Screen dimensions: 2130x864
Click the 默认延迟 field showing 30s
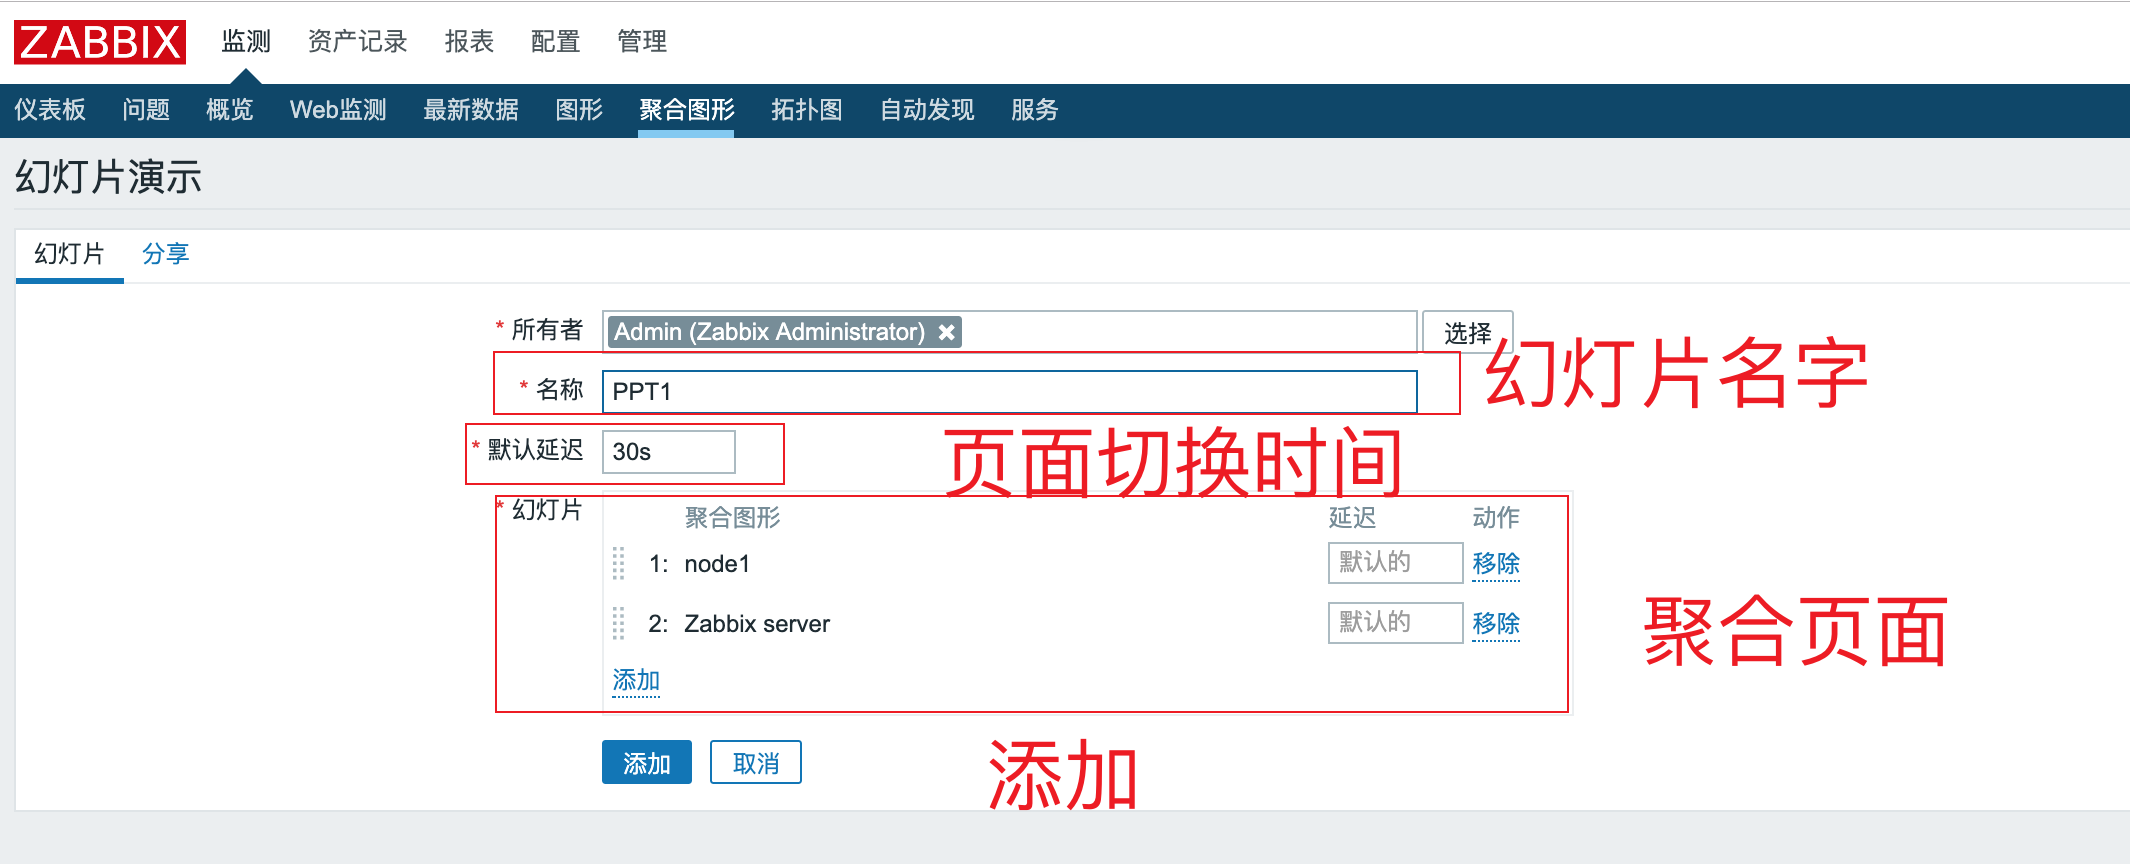[x=668, y=452]
